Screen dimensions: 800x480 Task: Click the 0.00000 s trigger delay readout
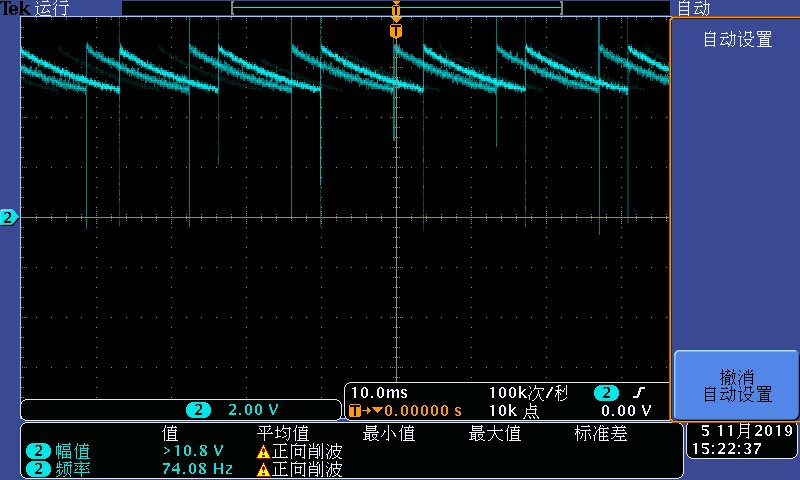(x=423, y=411)
